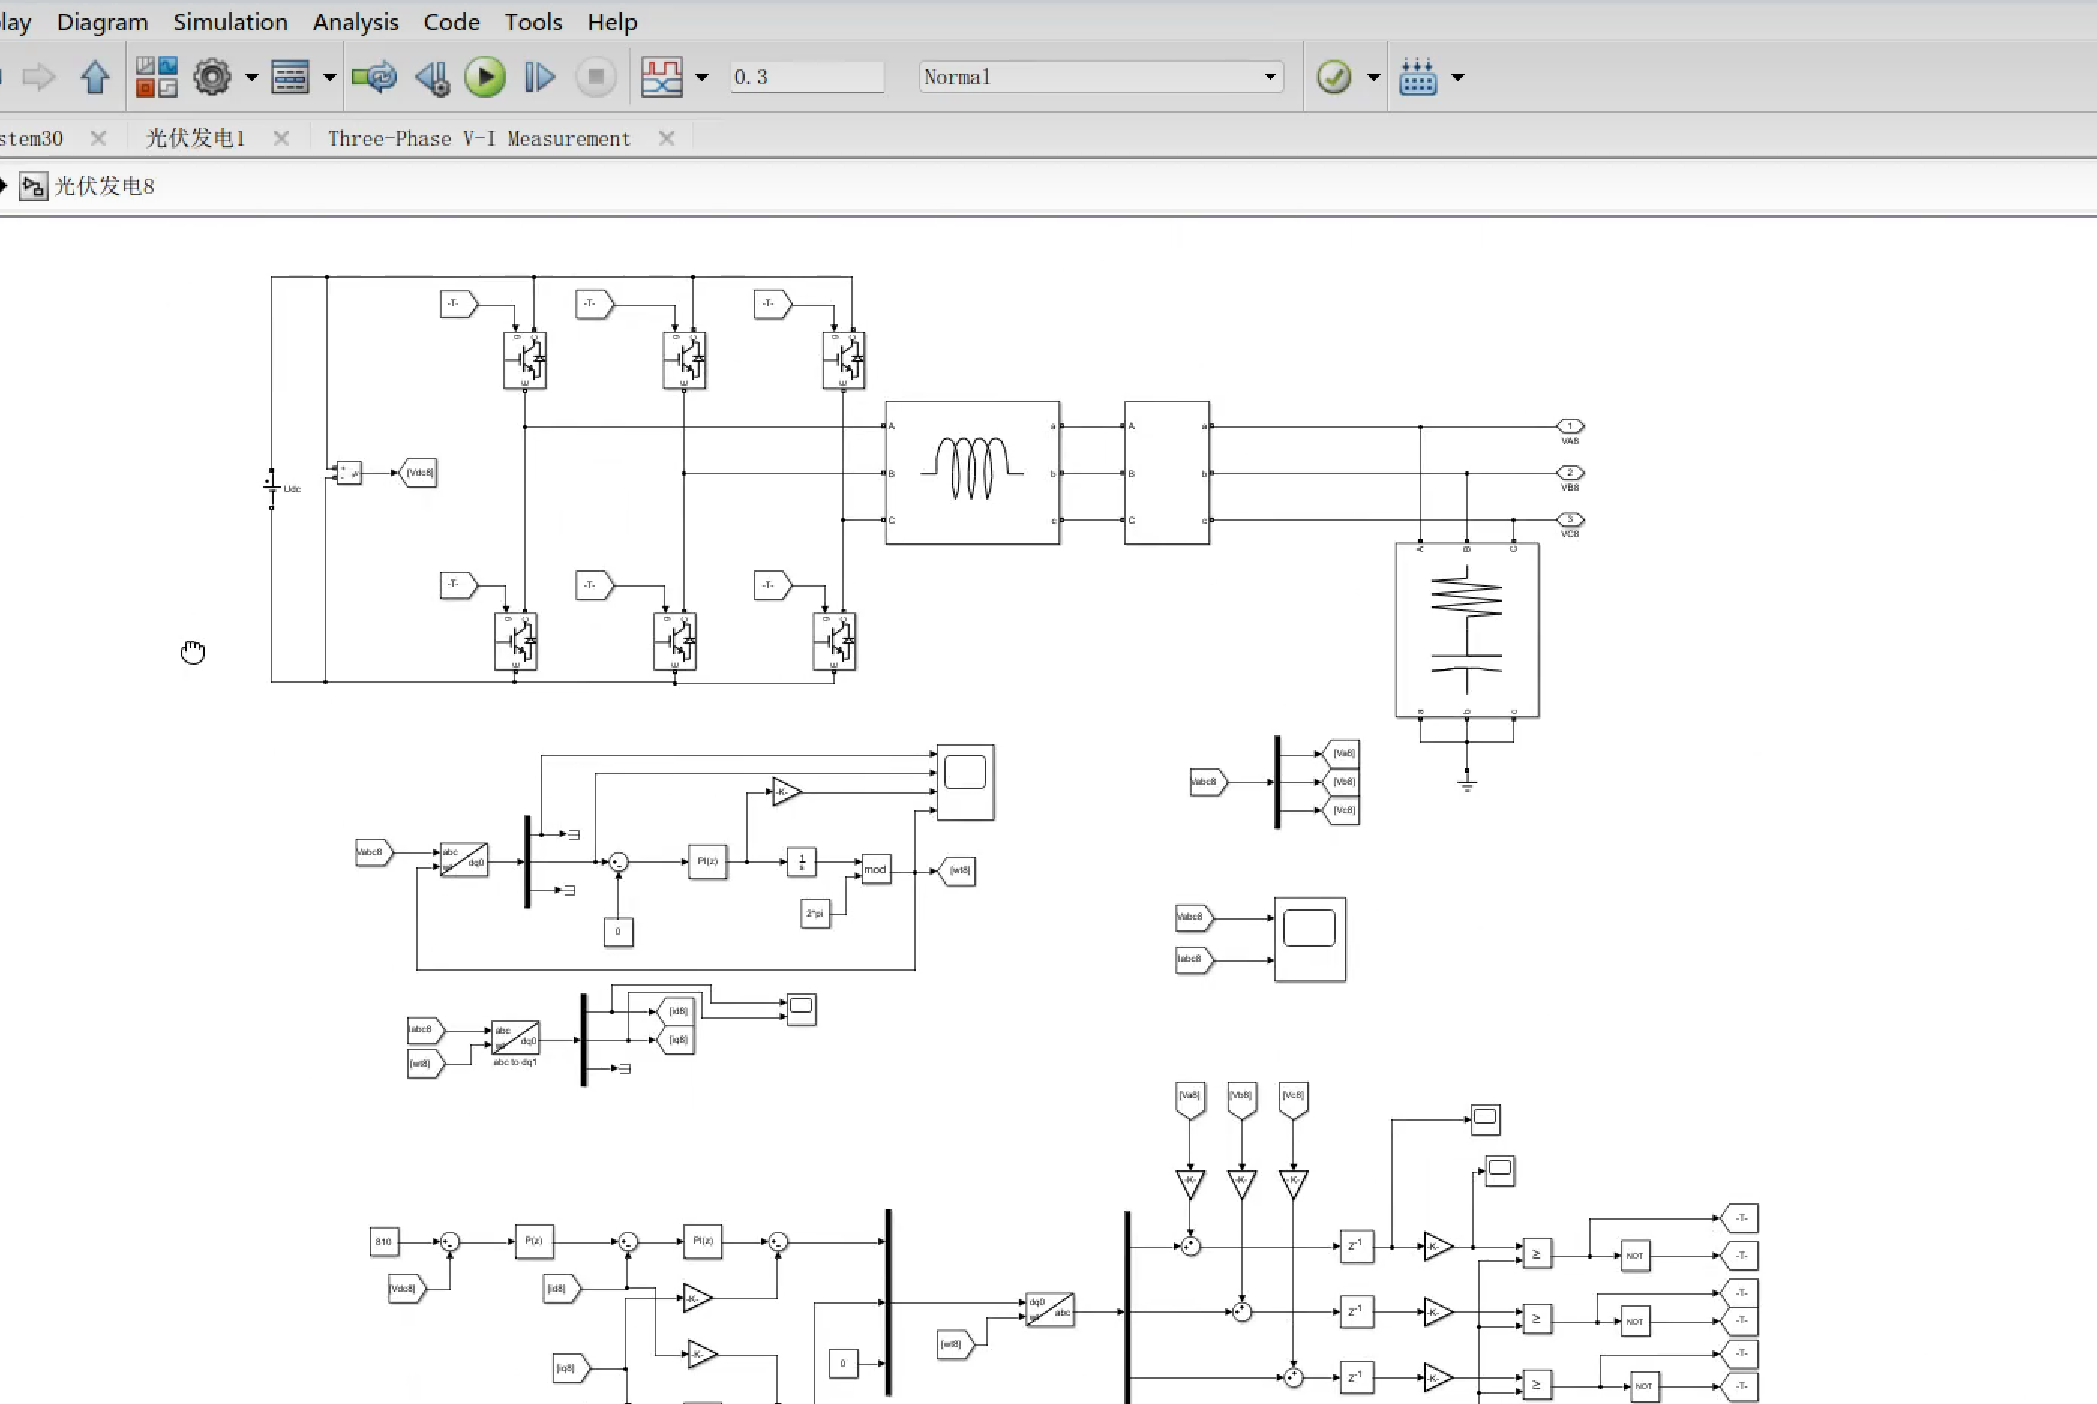Open the Simulation menu

230,22
